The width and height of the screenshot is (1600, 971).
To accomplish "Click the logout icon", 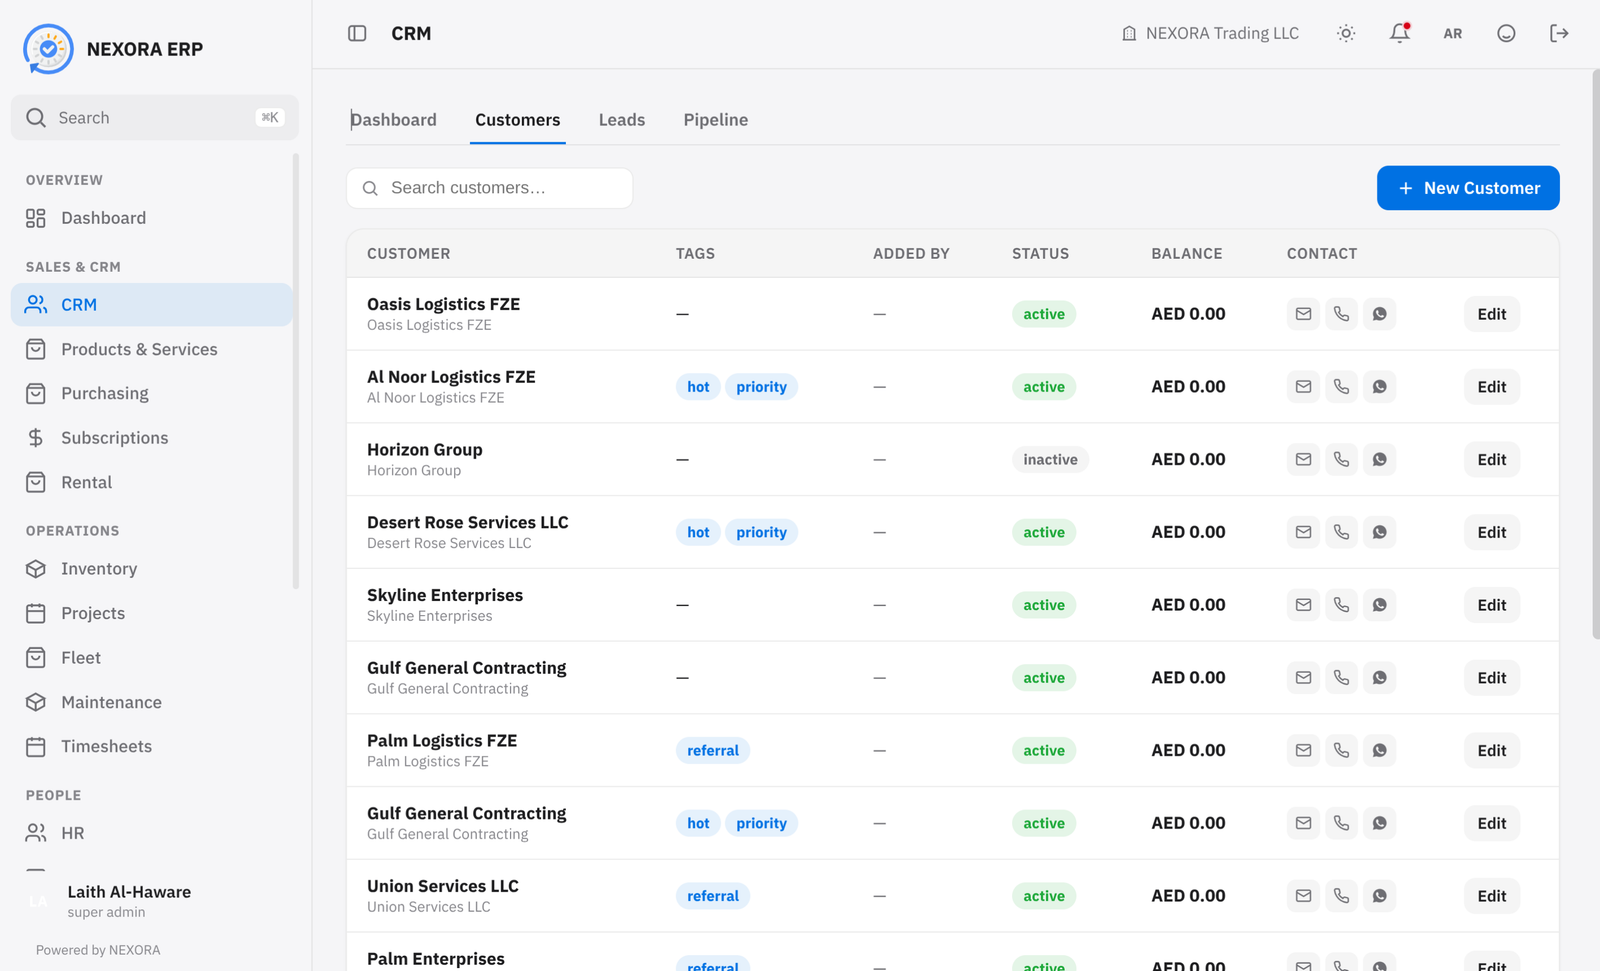I will [x=1559, y=33].
